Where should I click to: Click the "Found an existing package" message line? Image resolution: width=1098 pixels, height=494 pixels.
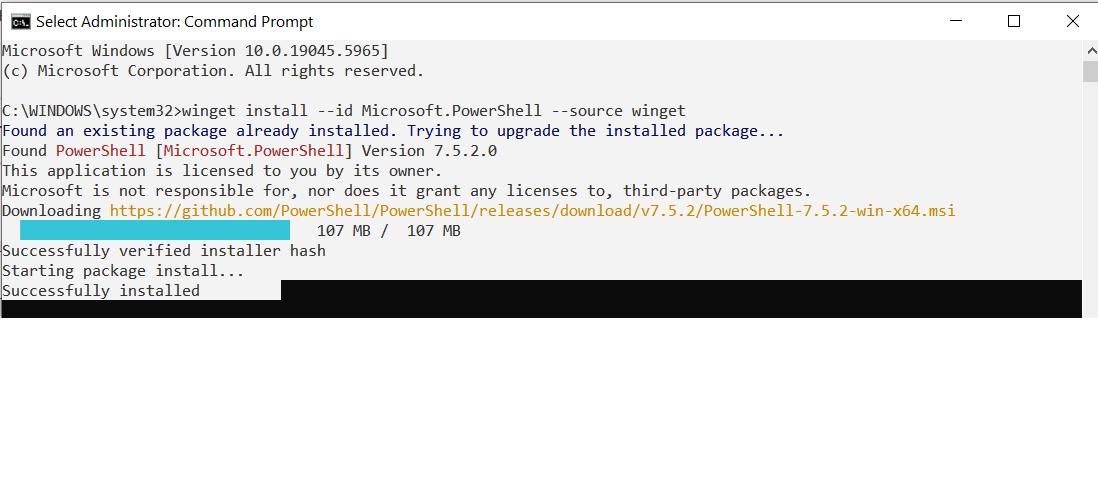[393, 131]
